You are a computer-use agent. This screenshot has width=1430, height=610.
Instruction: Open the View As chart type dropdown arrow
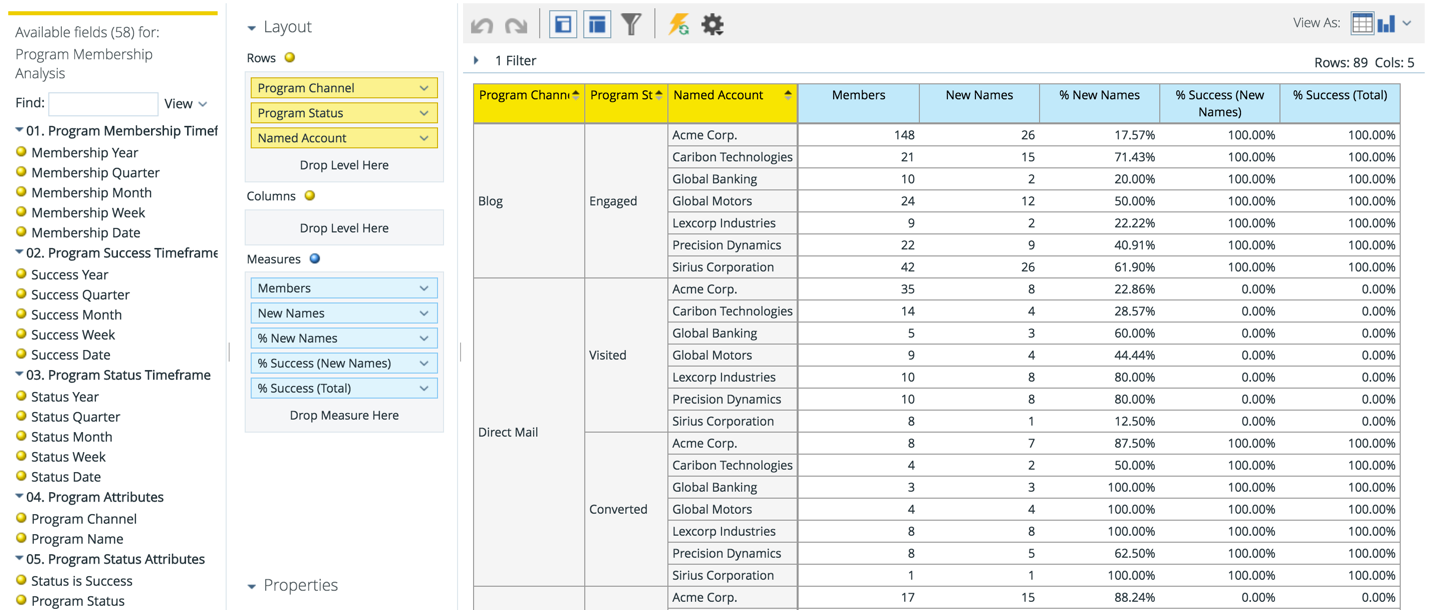click(x=1407, y=23)
